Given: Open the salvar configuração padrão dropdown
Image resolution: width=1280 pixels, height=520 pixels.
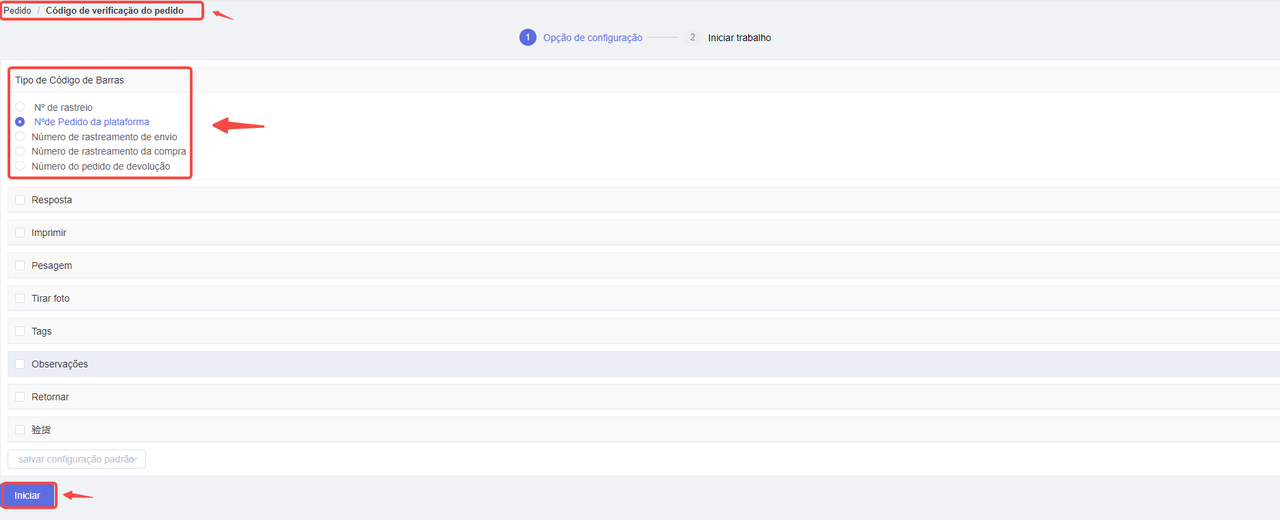Looking at the screenshot, I should 77,459.
